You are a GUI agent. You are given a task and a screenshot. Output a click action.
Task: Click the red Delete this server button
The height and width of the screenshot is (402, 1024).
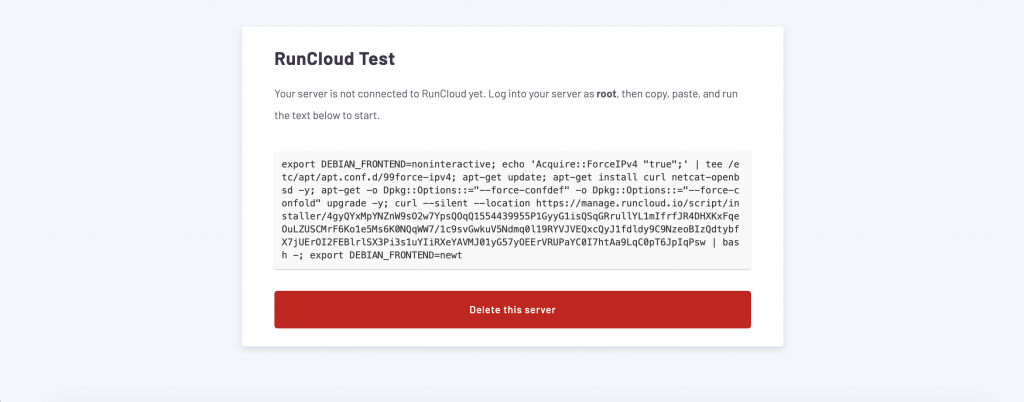[512, 309]
